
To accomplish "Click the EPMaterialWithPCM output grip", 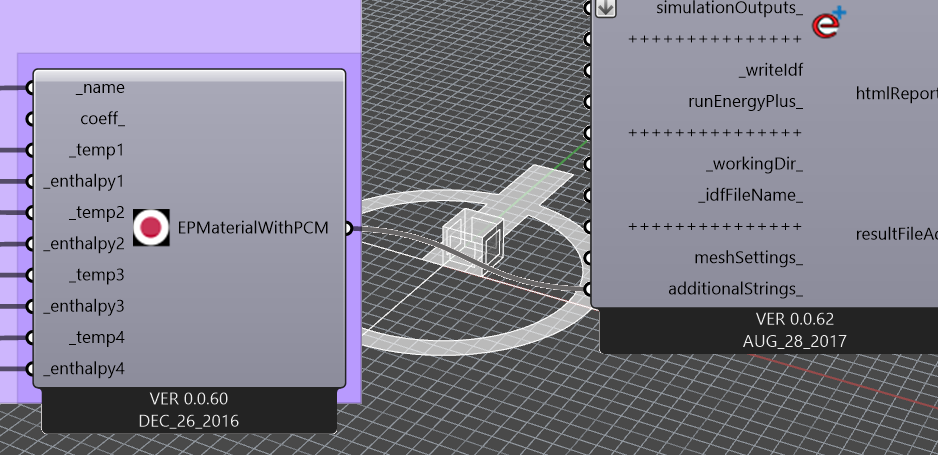I will 349,228.
